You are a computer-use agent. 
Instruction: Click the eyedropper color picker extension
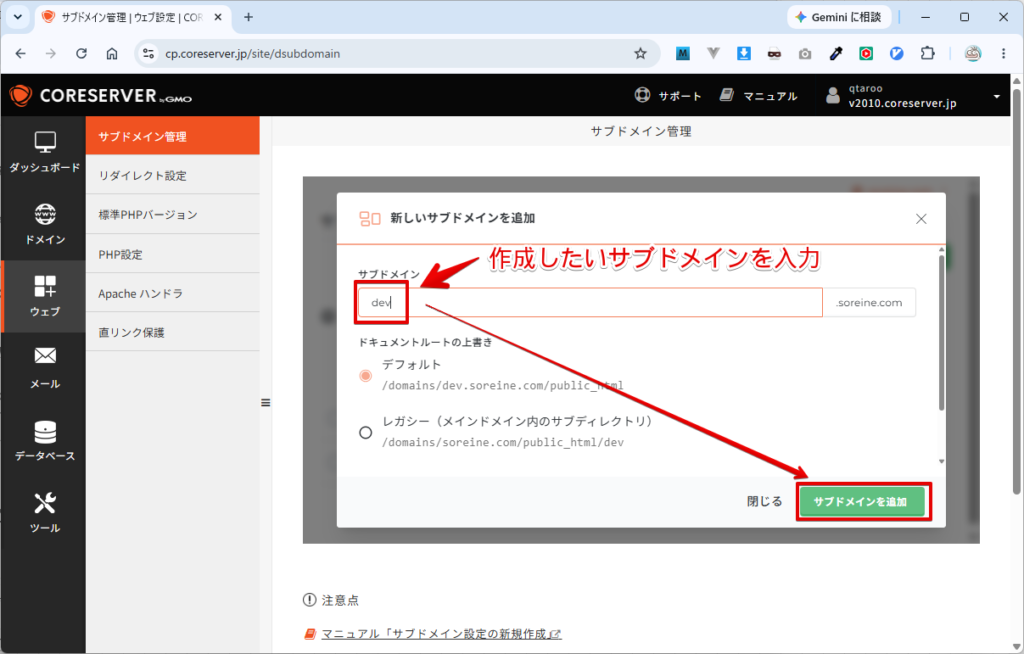[x=836, y=54]
